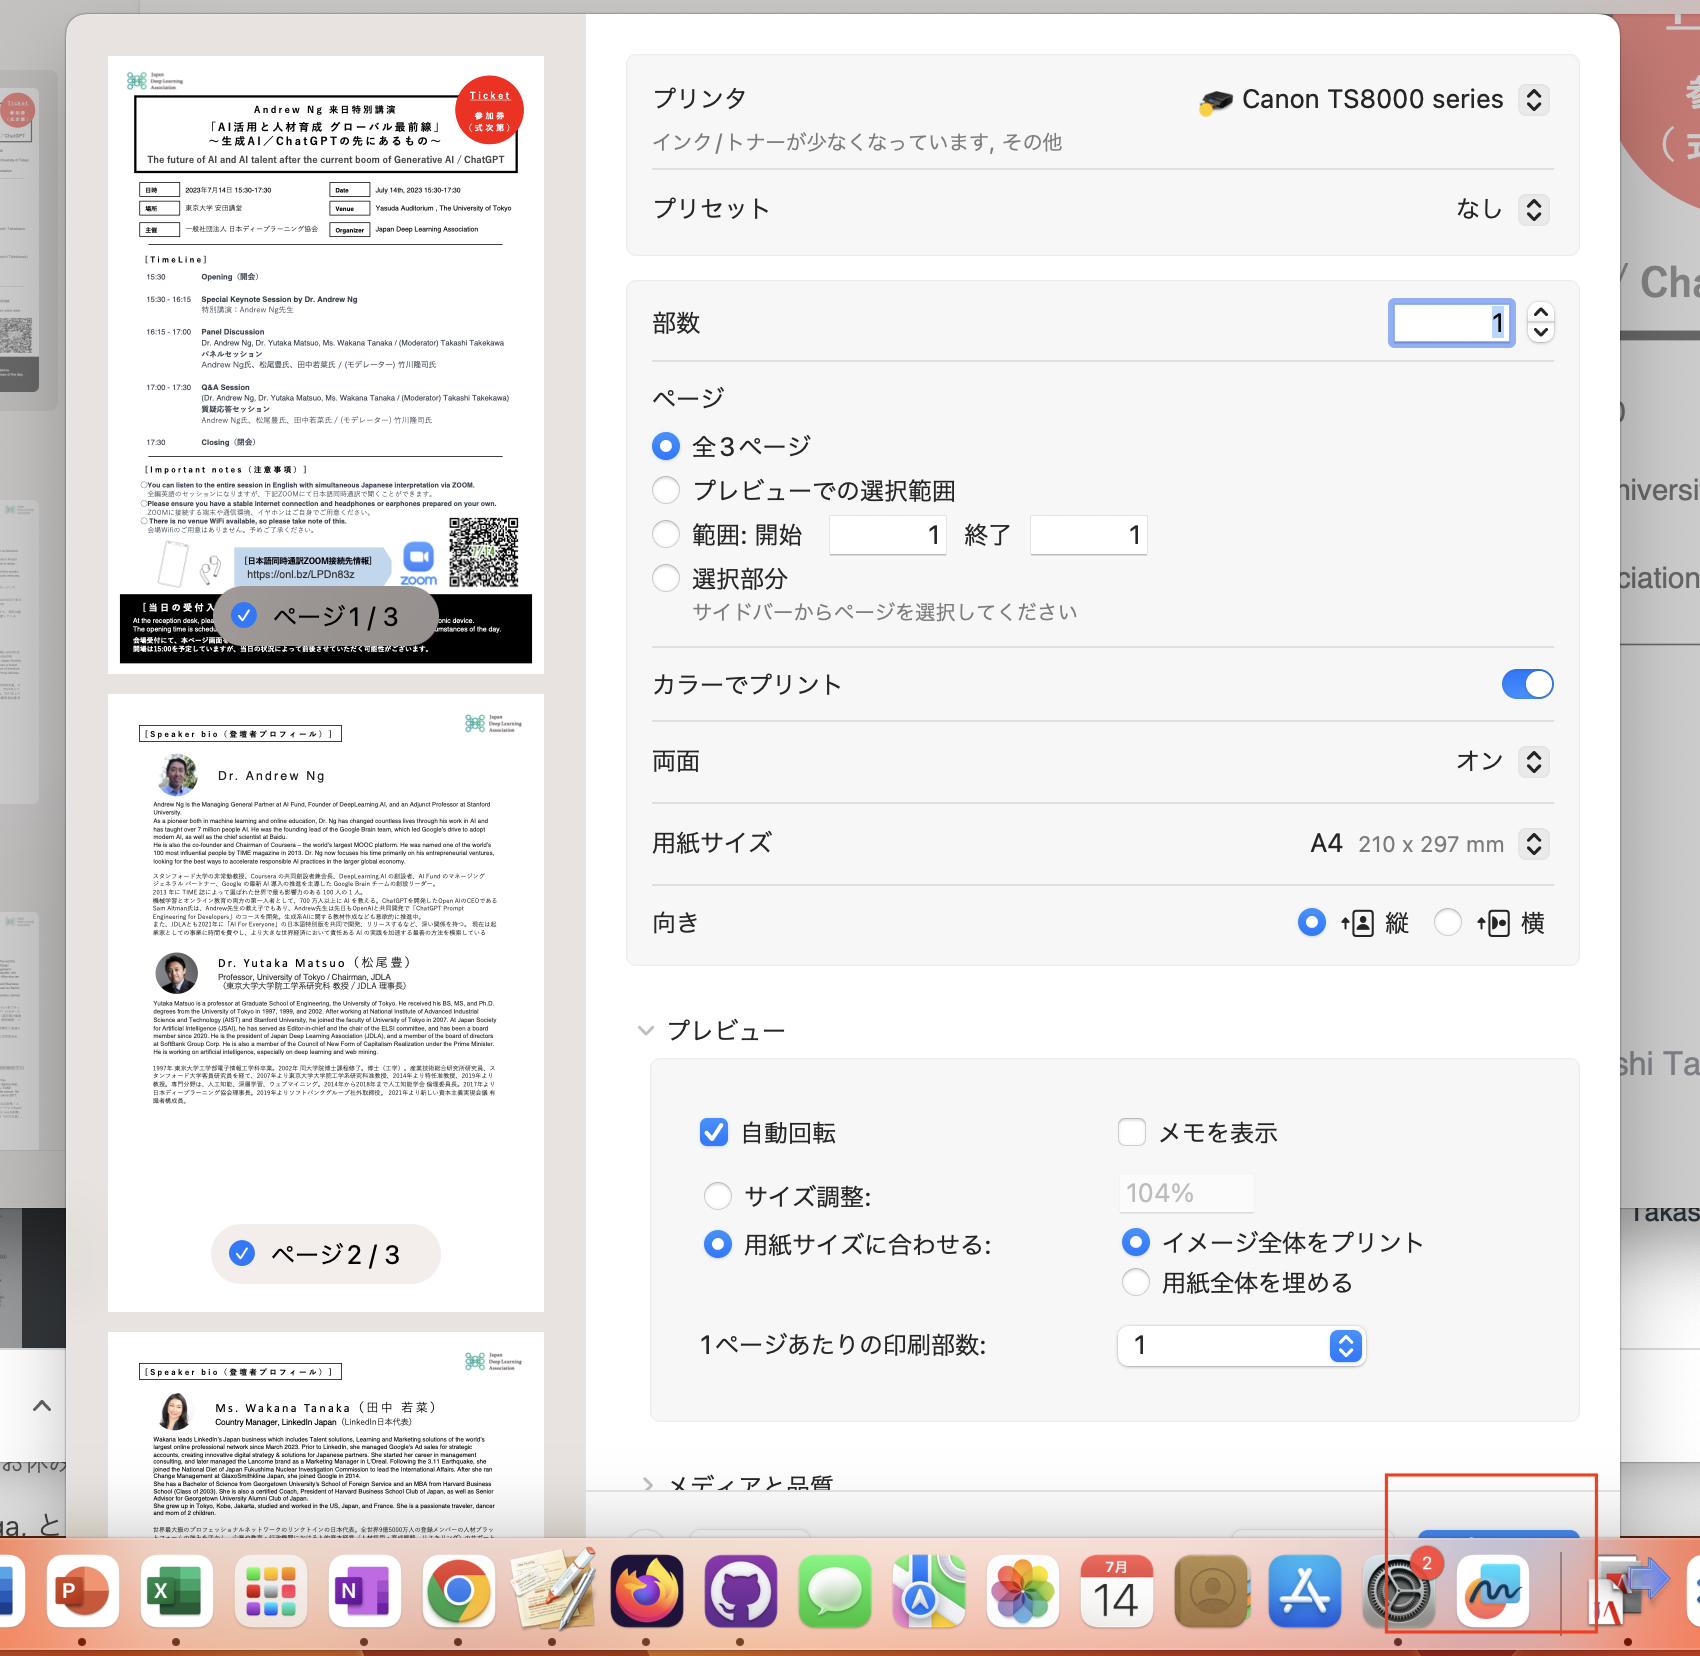Image resolution: width=1700 pixels, height=1656 pixels.
Task: Launch Firefox from the Dock
Action: 646,1591
